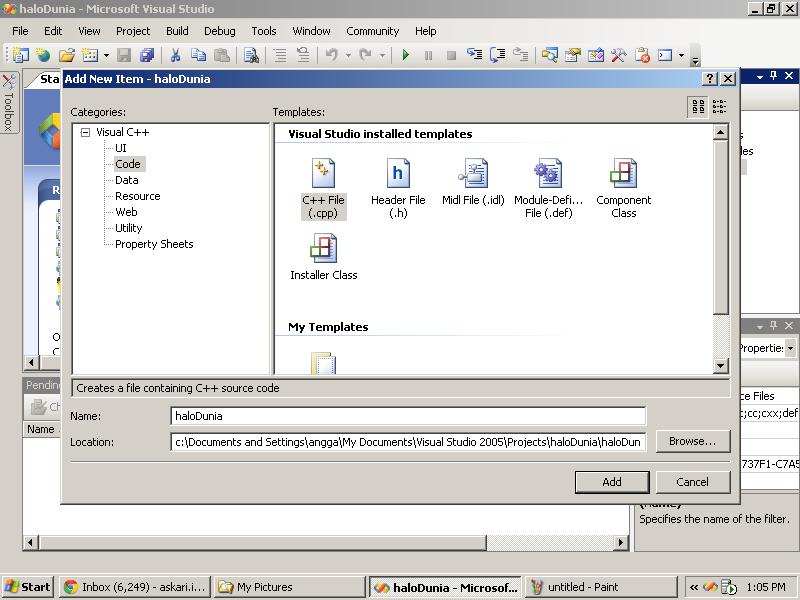Image resolution: width=800 pixels, height=600 pixels.
Task: Switch templates to large icons view
Action: 698,106
